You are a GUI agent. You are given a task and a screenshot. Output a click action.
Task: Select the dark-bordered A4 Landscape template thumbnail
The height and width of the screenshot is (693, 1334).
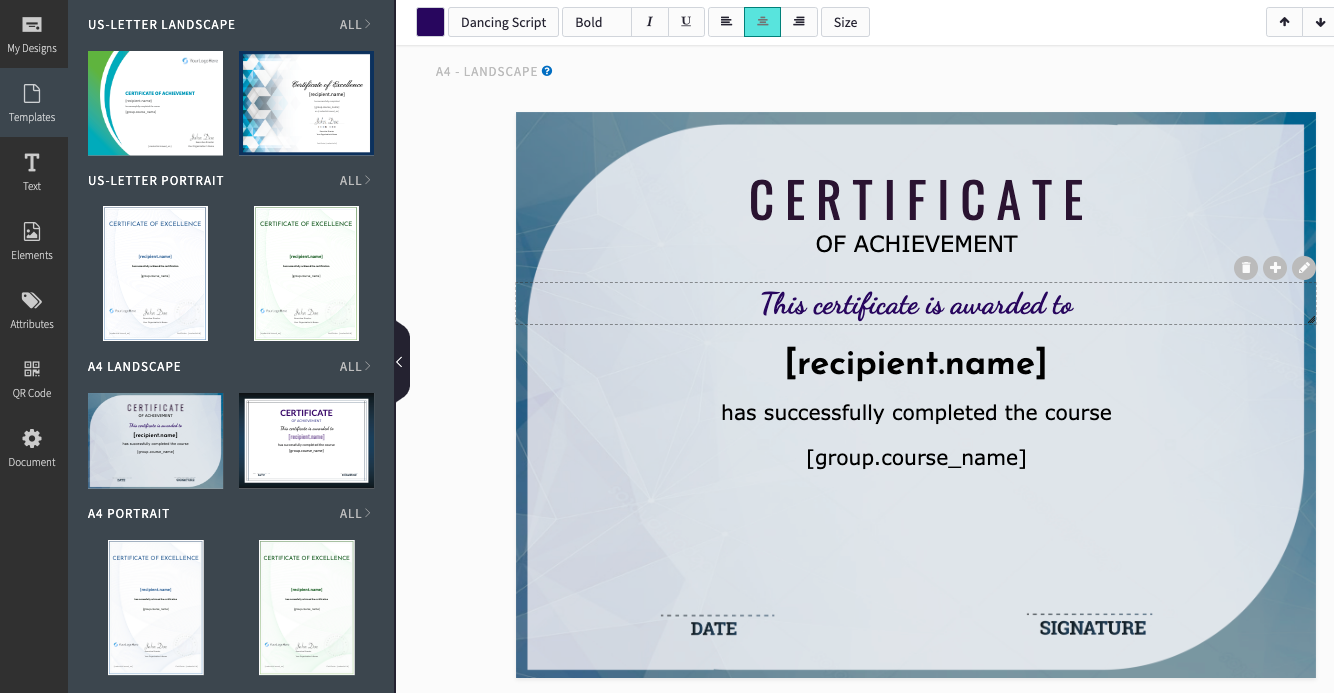[x=306, y=440]
